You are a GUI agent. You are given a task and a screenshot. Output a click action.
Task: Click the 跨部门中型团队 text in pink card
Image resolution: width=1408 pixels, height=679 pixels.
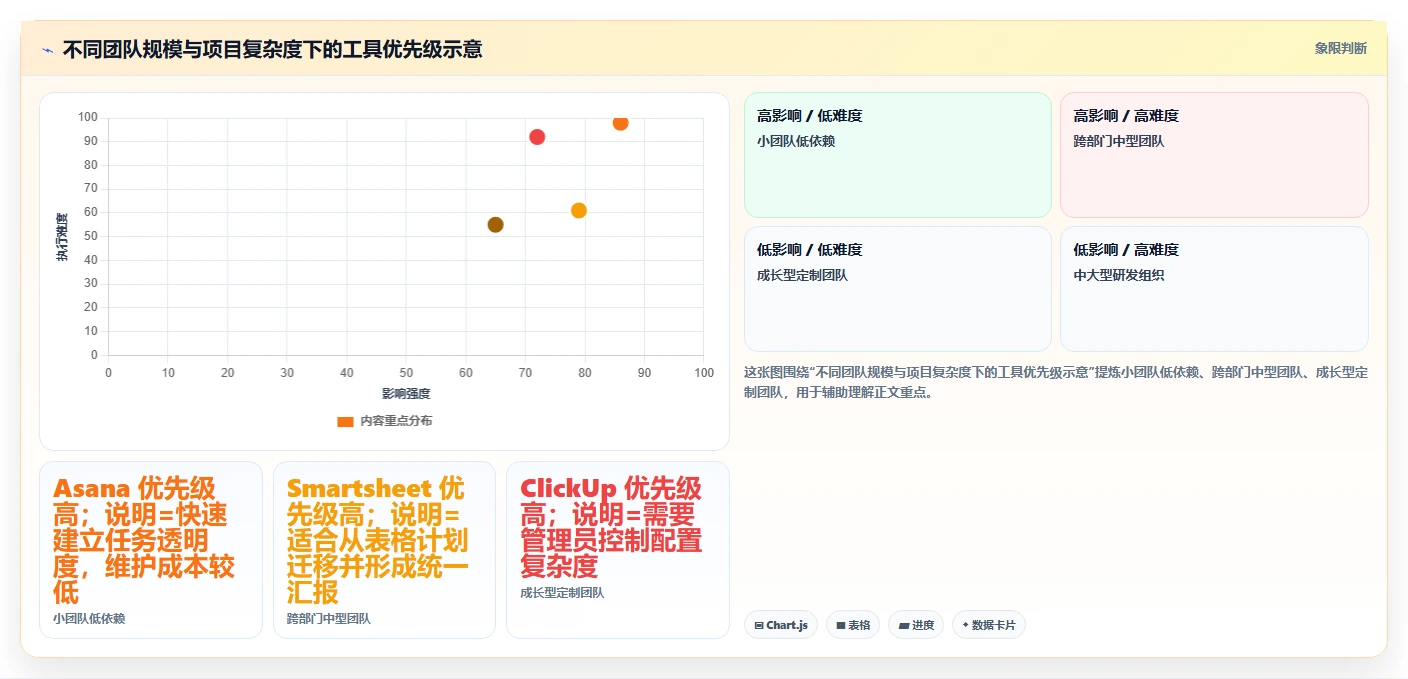click(1119, 141)
